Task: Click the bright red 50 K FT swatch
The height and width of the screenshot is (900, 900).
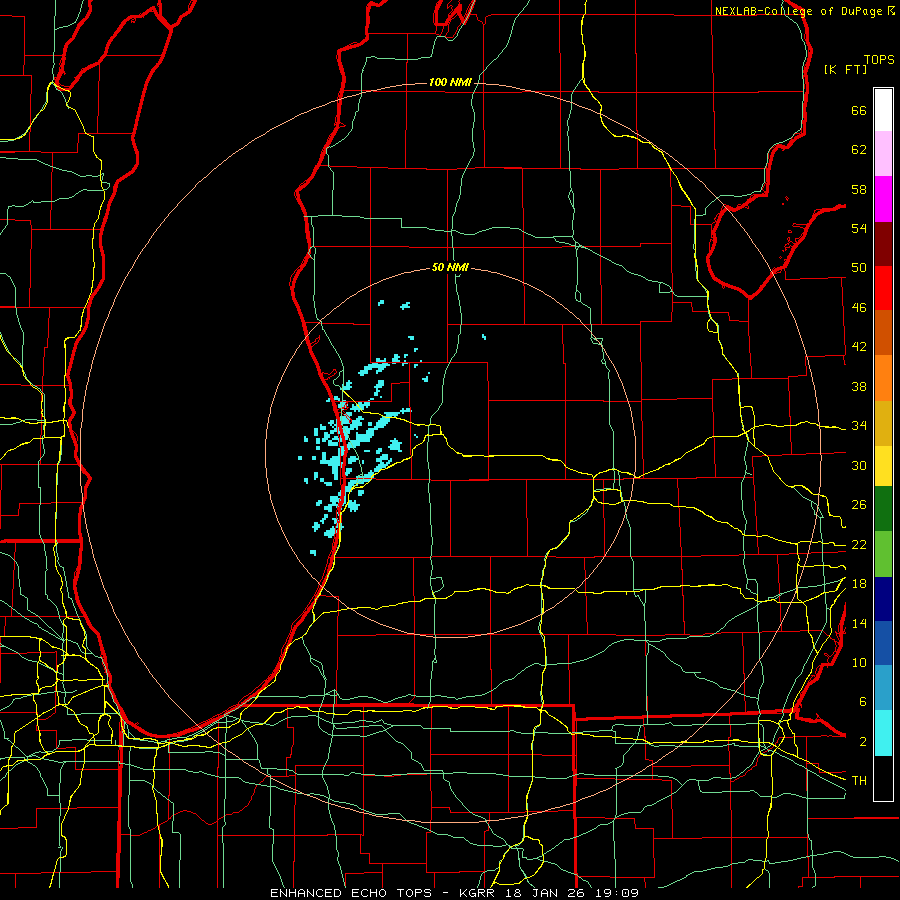Action: 883,288
